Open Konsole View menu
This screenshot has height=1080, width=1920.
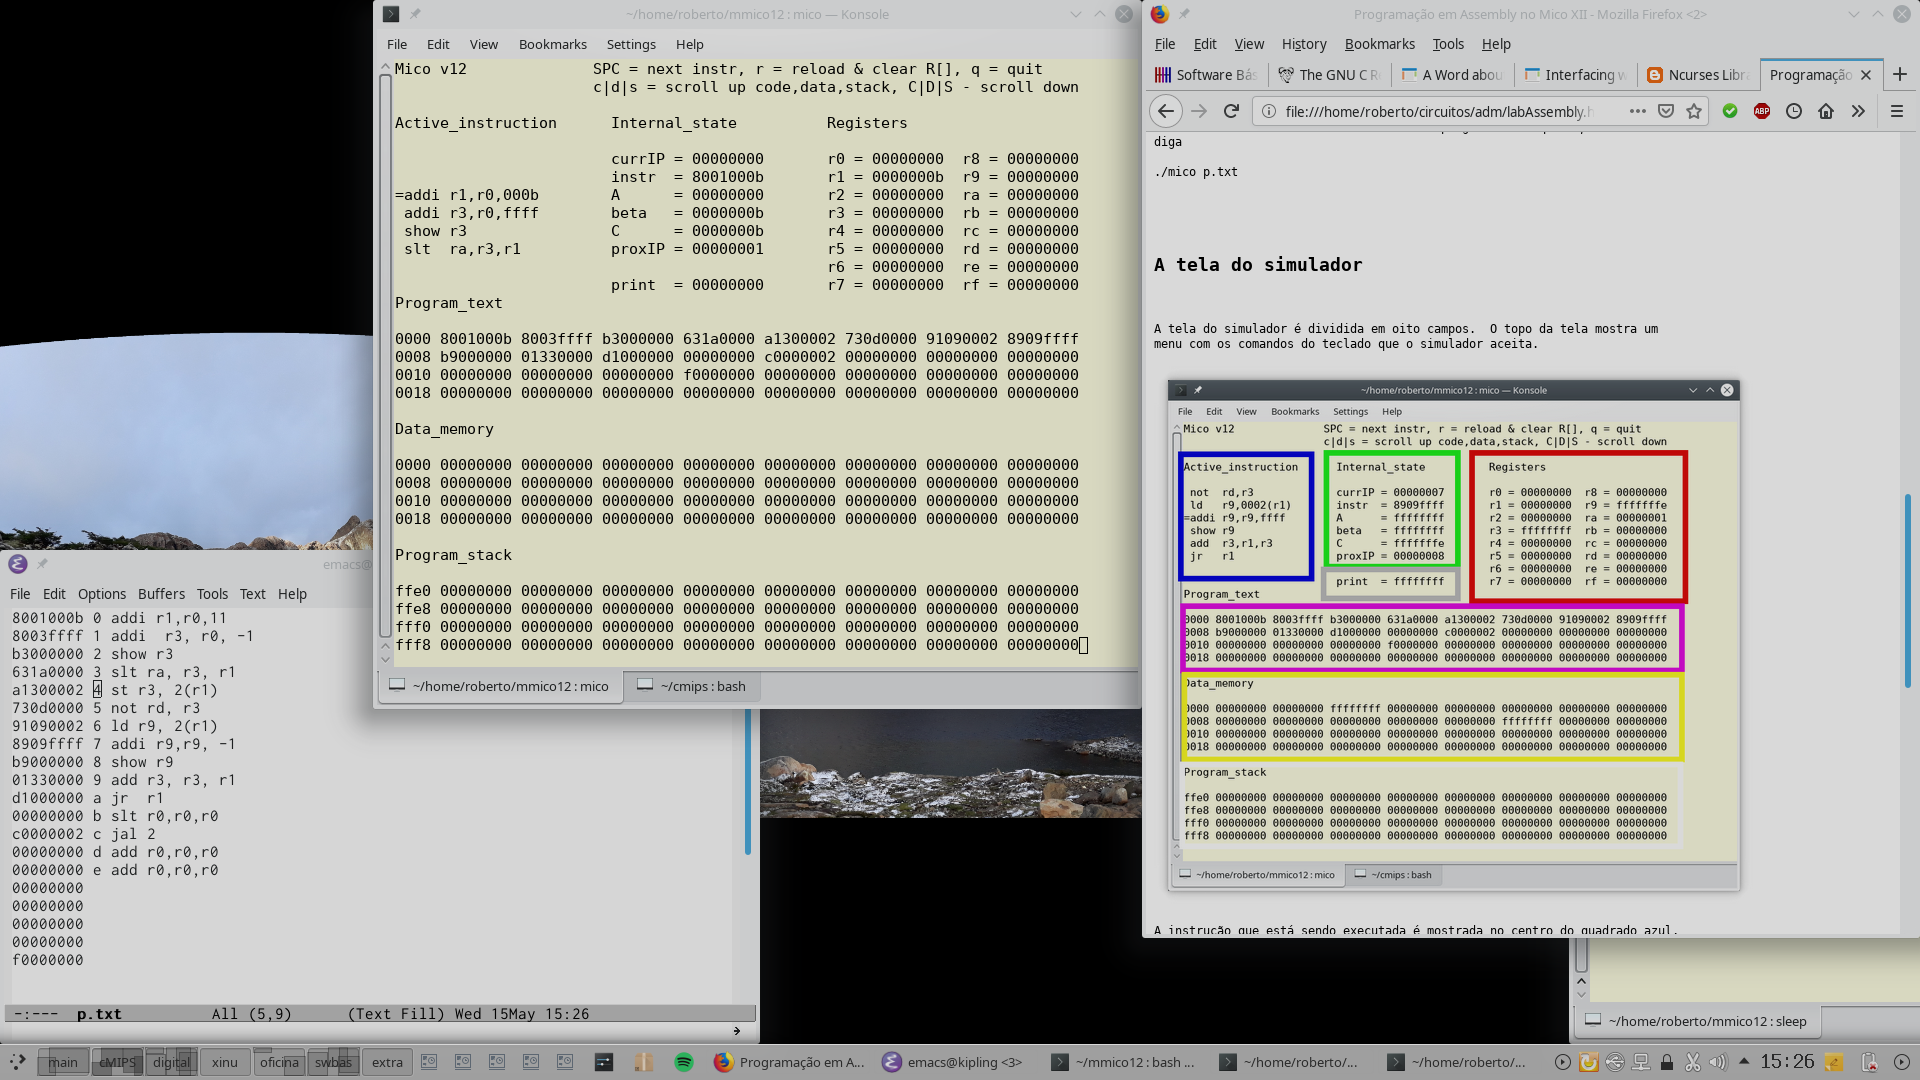[x=484, y=44]
